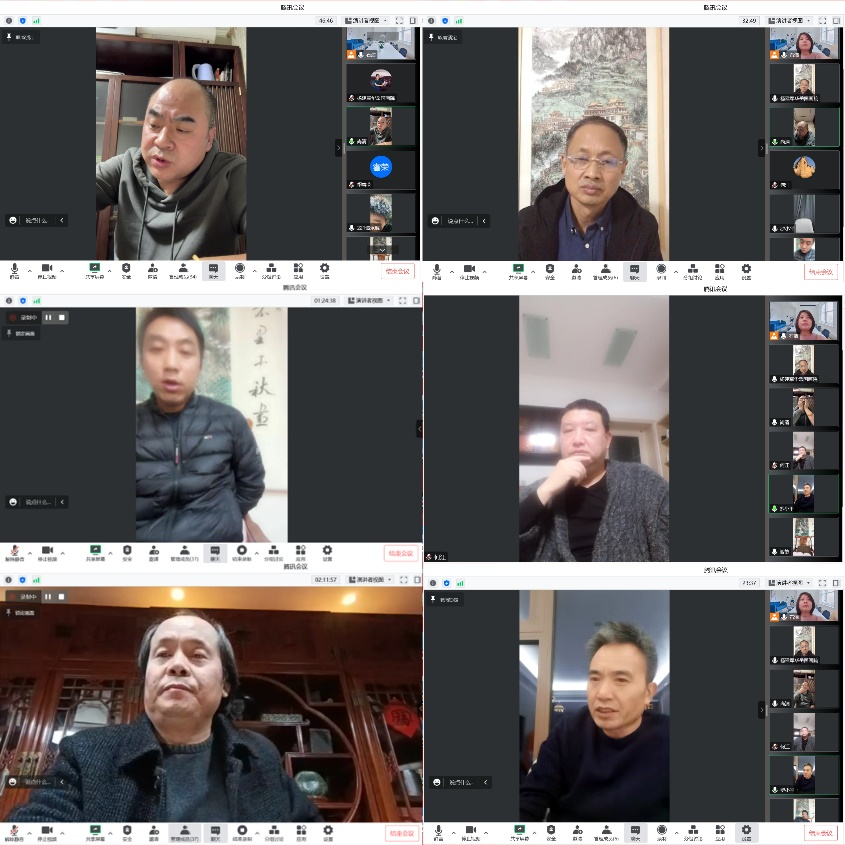Turn off the camera in the top-left meeting window

click(x=46, y=268)
